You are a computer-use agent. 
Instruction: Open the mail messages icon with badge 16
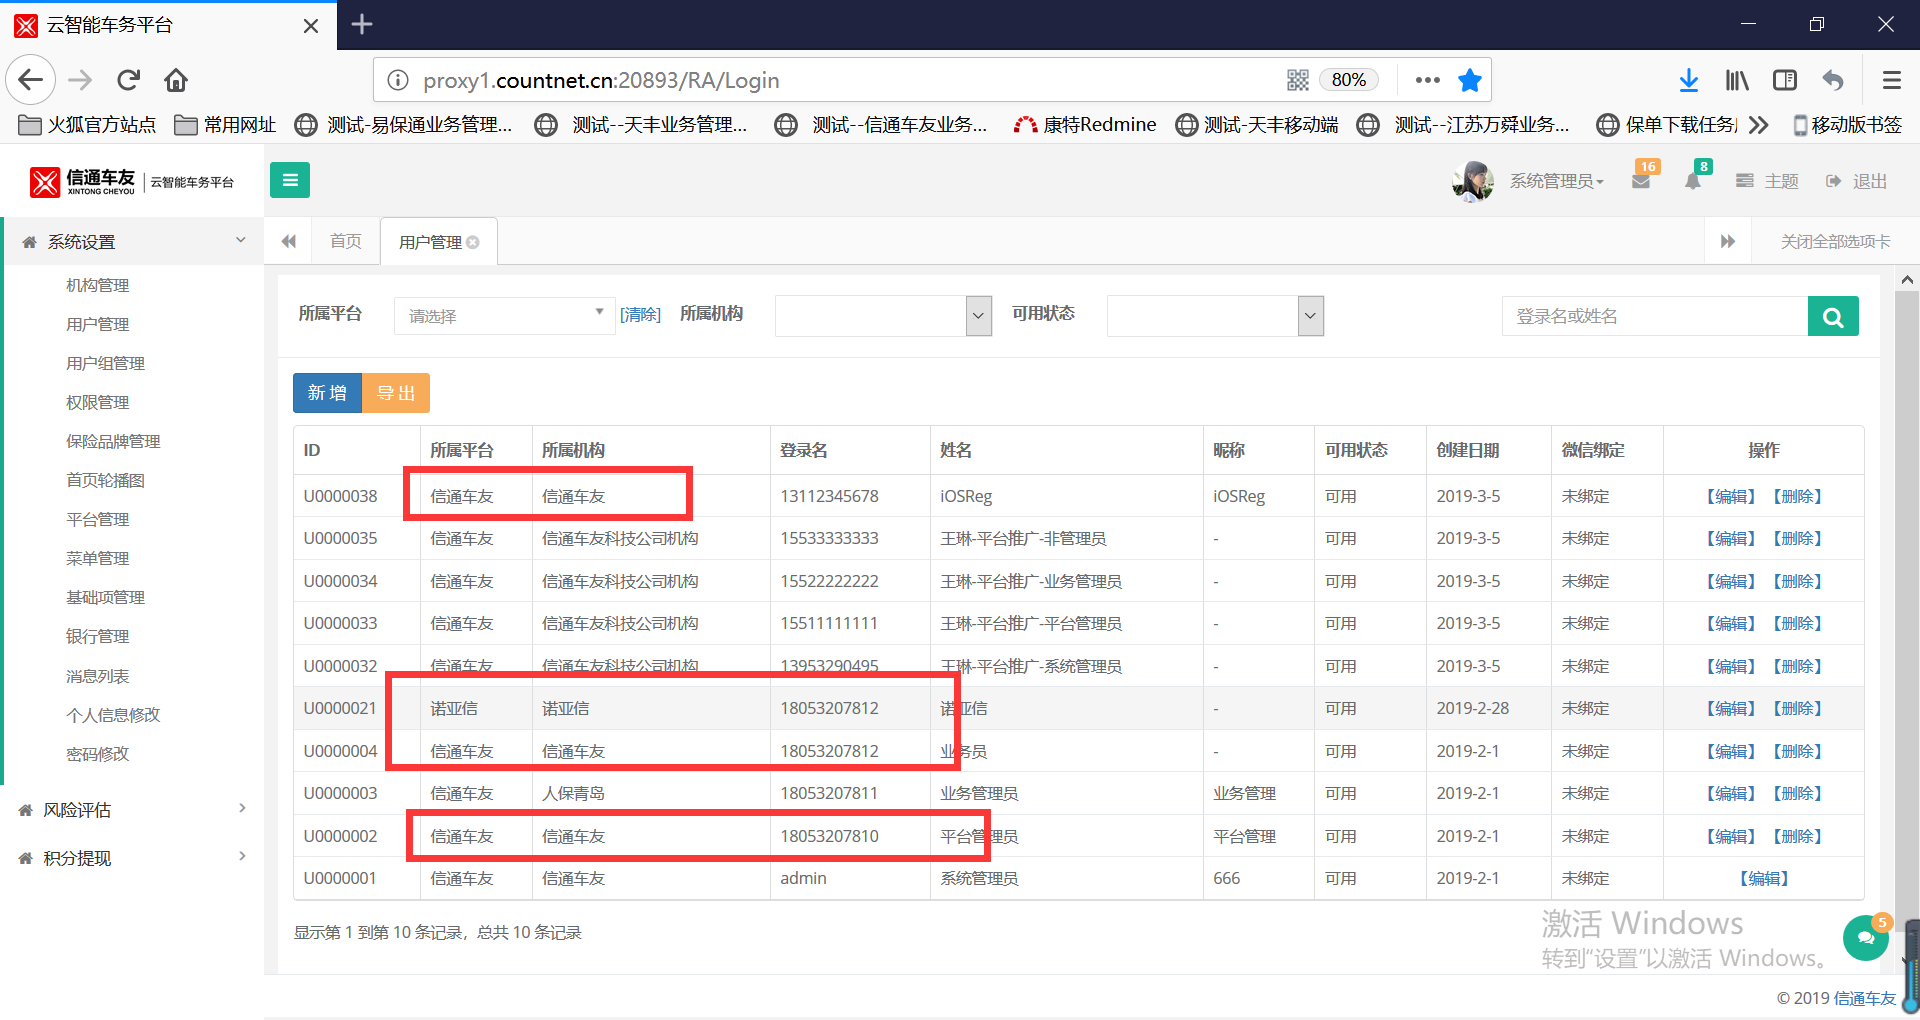pos(1641,181)
